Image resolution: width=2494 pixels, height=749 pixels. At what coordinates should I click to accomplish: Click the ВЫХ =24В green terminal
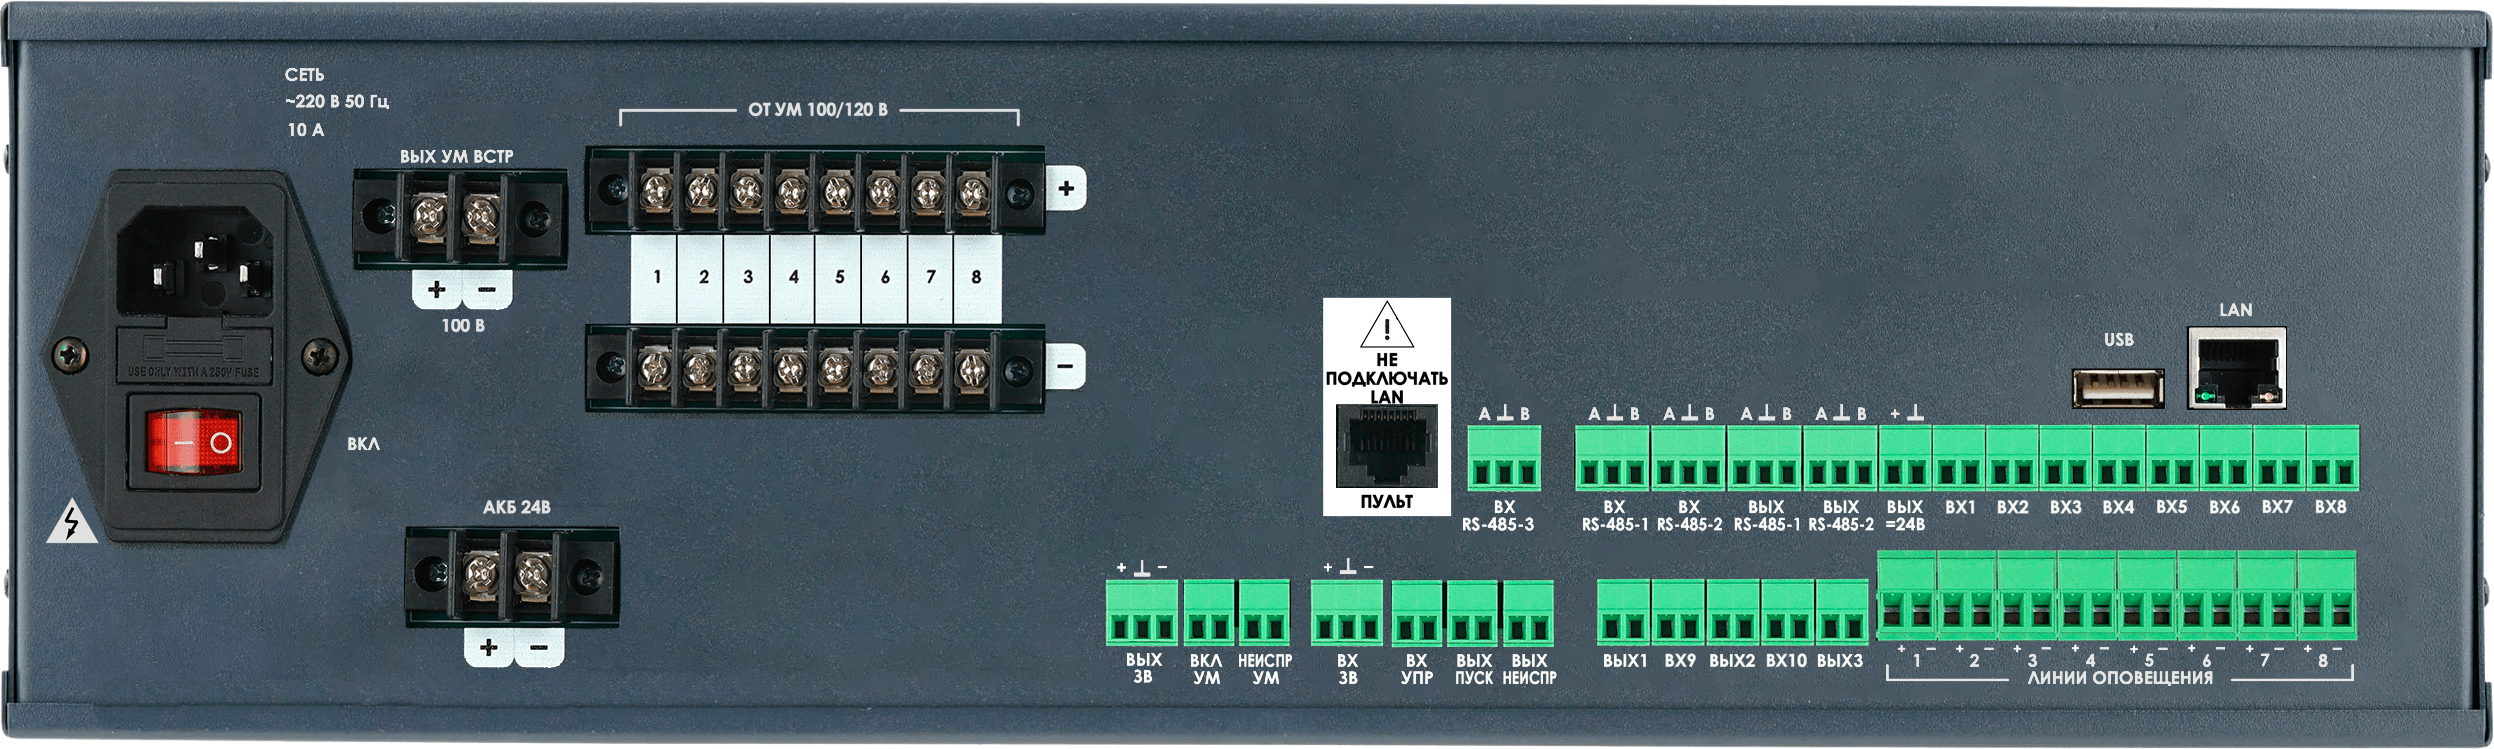coord(1905,459)
